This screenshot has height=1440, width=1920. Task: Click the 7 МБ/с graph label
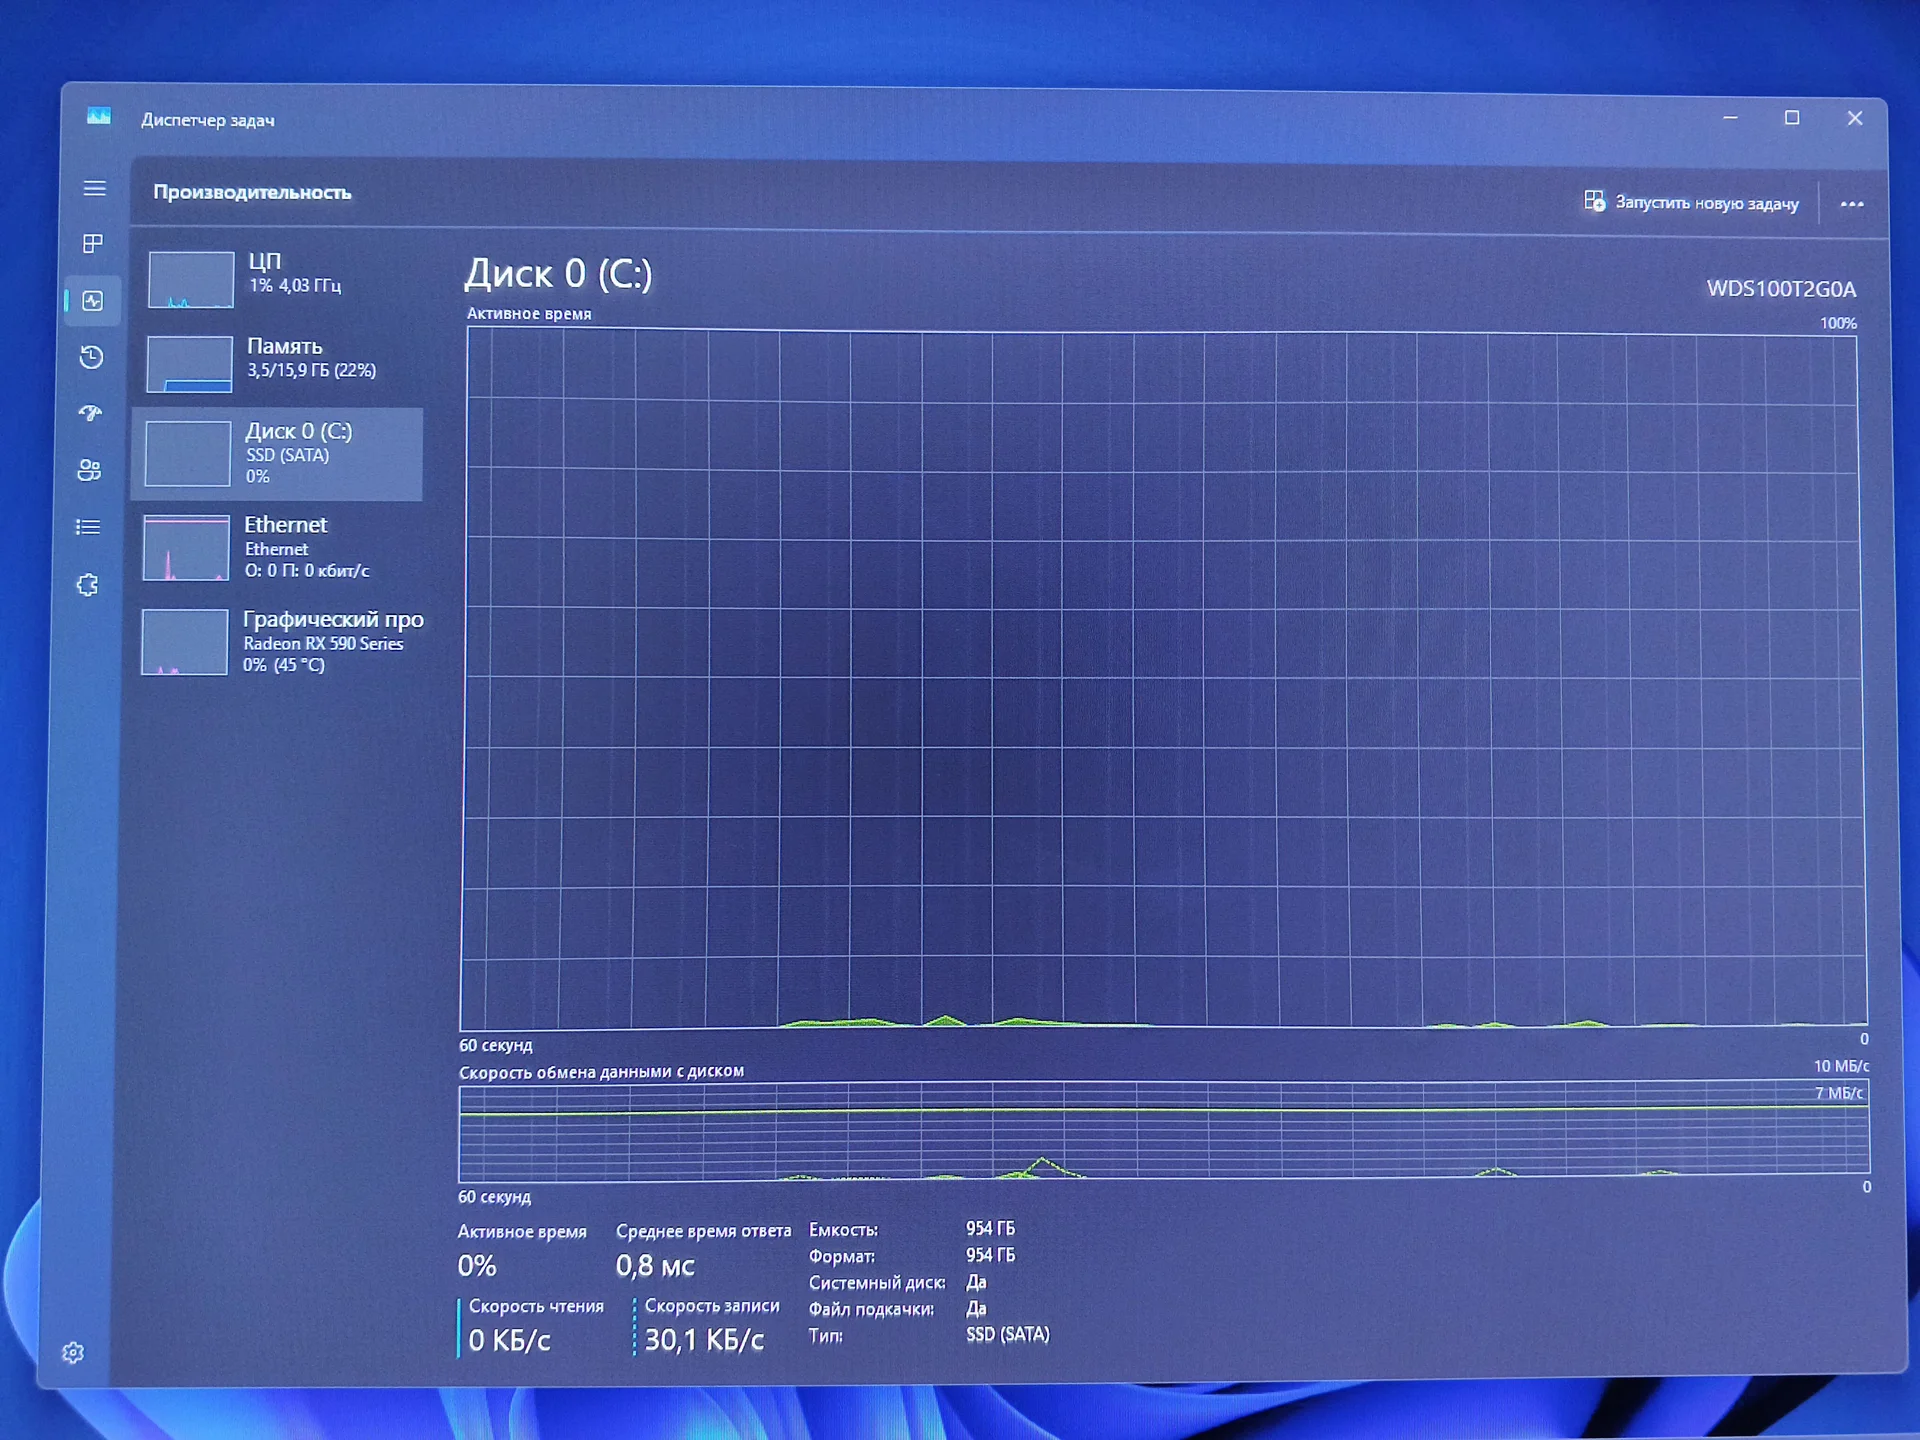pyautogui.click(x=1838, y=1093)
